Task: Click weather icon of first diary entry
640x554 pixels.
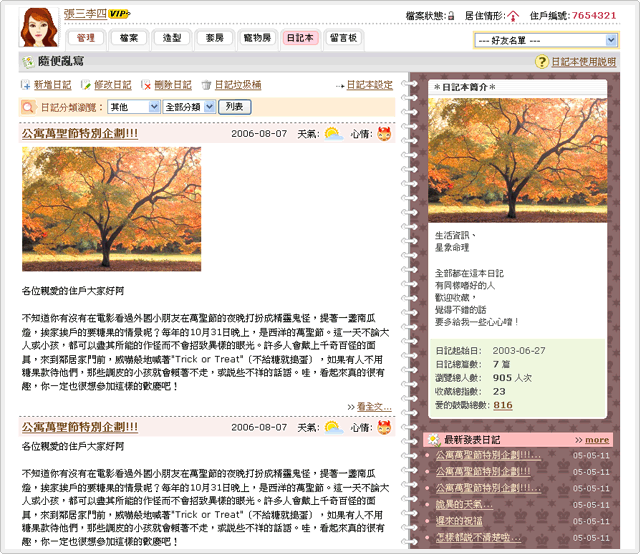Action: click(333, 133)
